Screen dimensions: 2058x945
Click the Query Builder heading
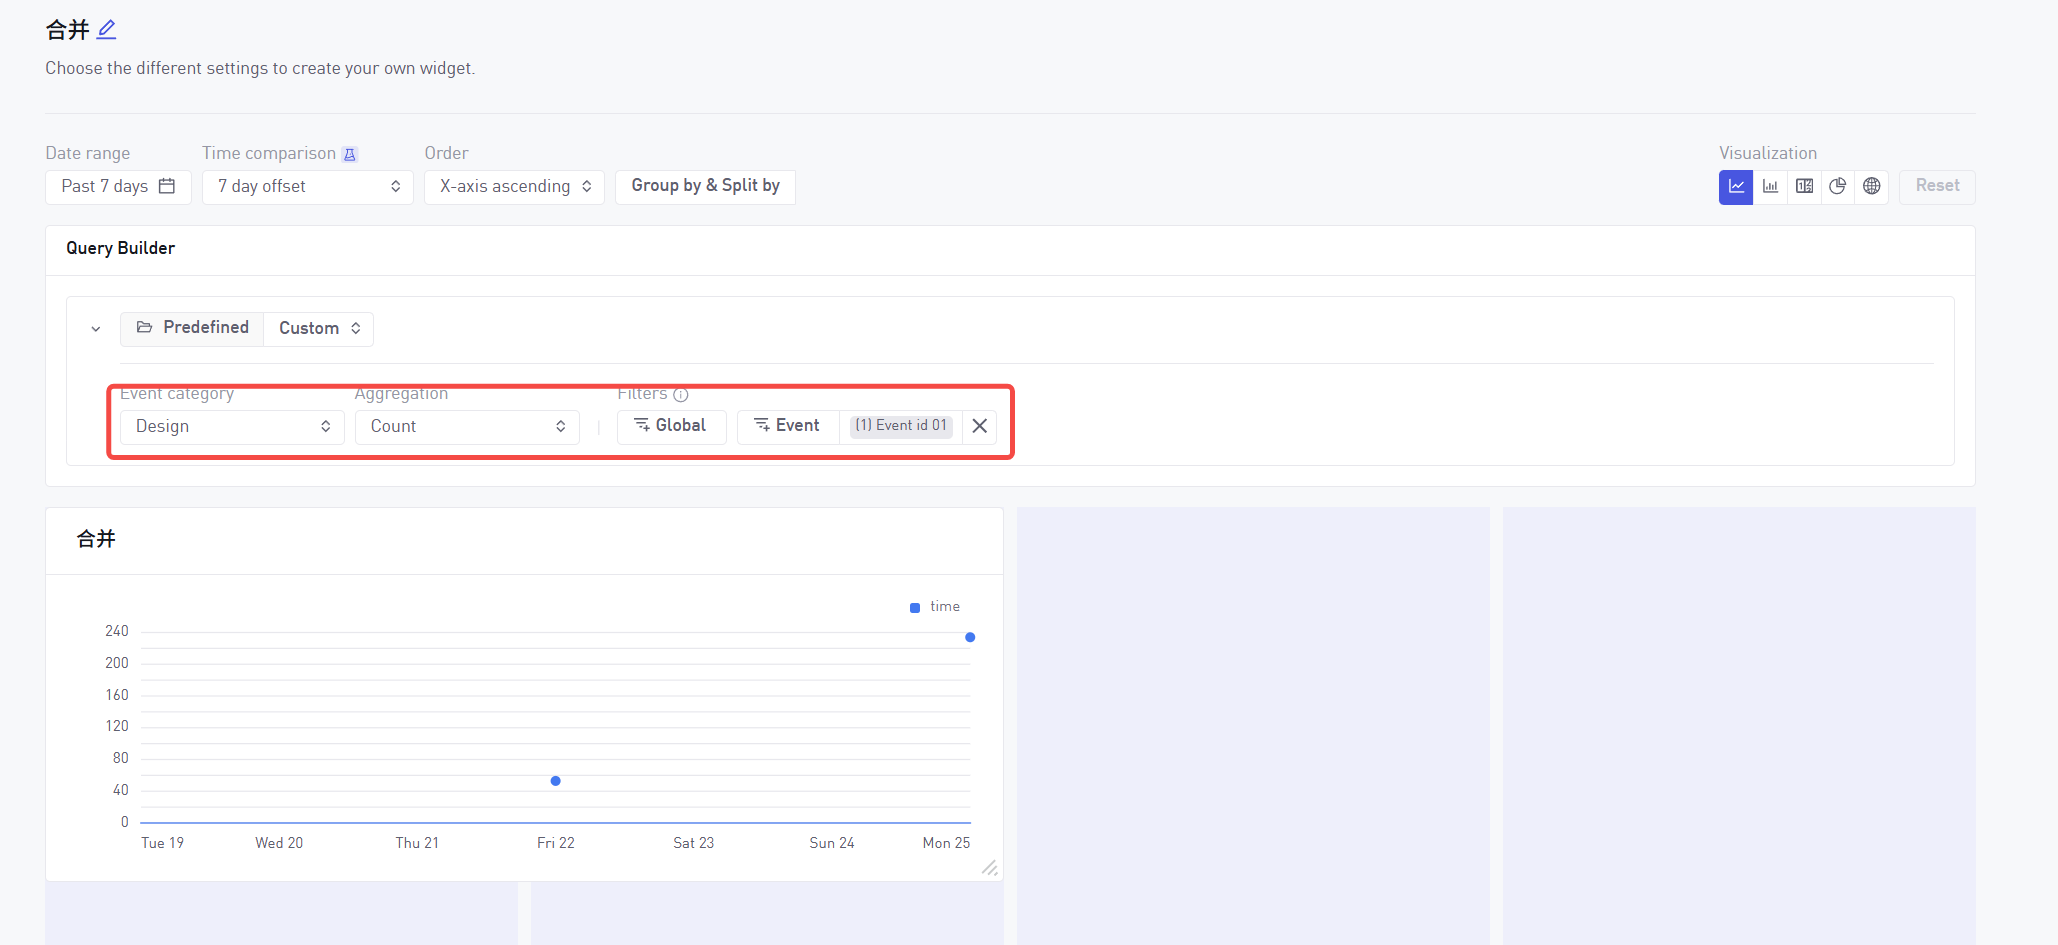pyautogui.click(x=120, y=249)
